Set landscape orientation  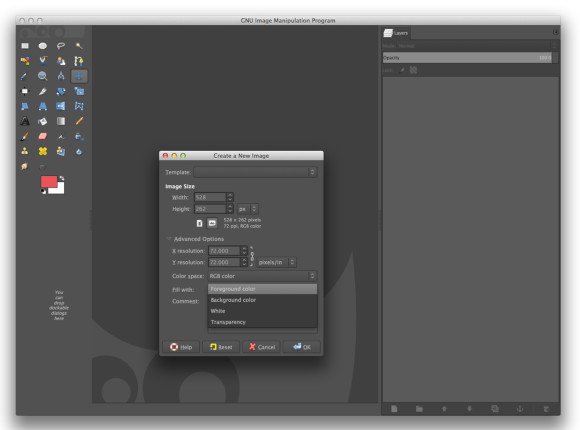point(212,223)
